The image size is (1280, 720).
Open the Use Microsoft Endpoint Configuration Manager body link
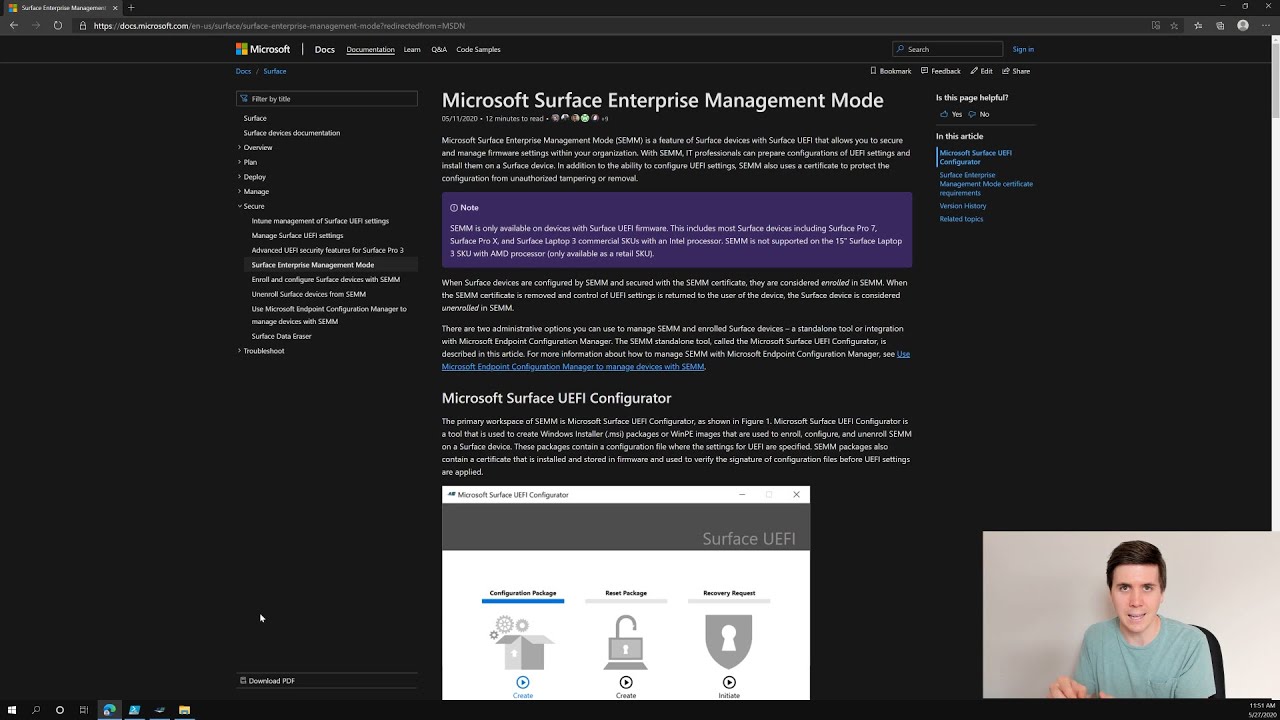tap(676, 360)
